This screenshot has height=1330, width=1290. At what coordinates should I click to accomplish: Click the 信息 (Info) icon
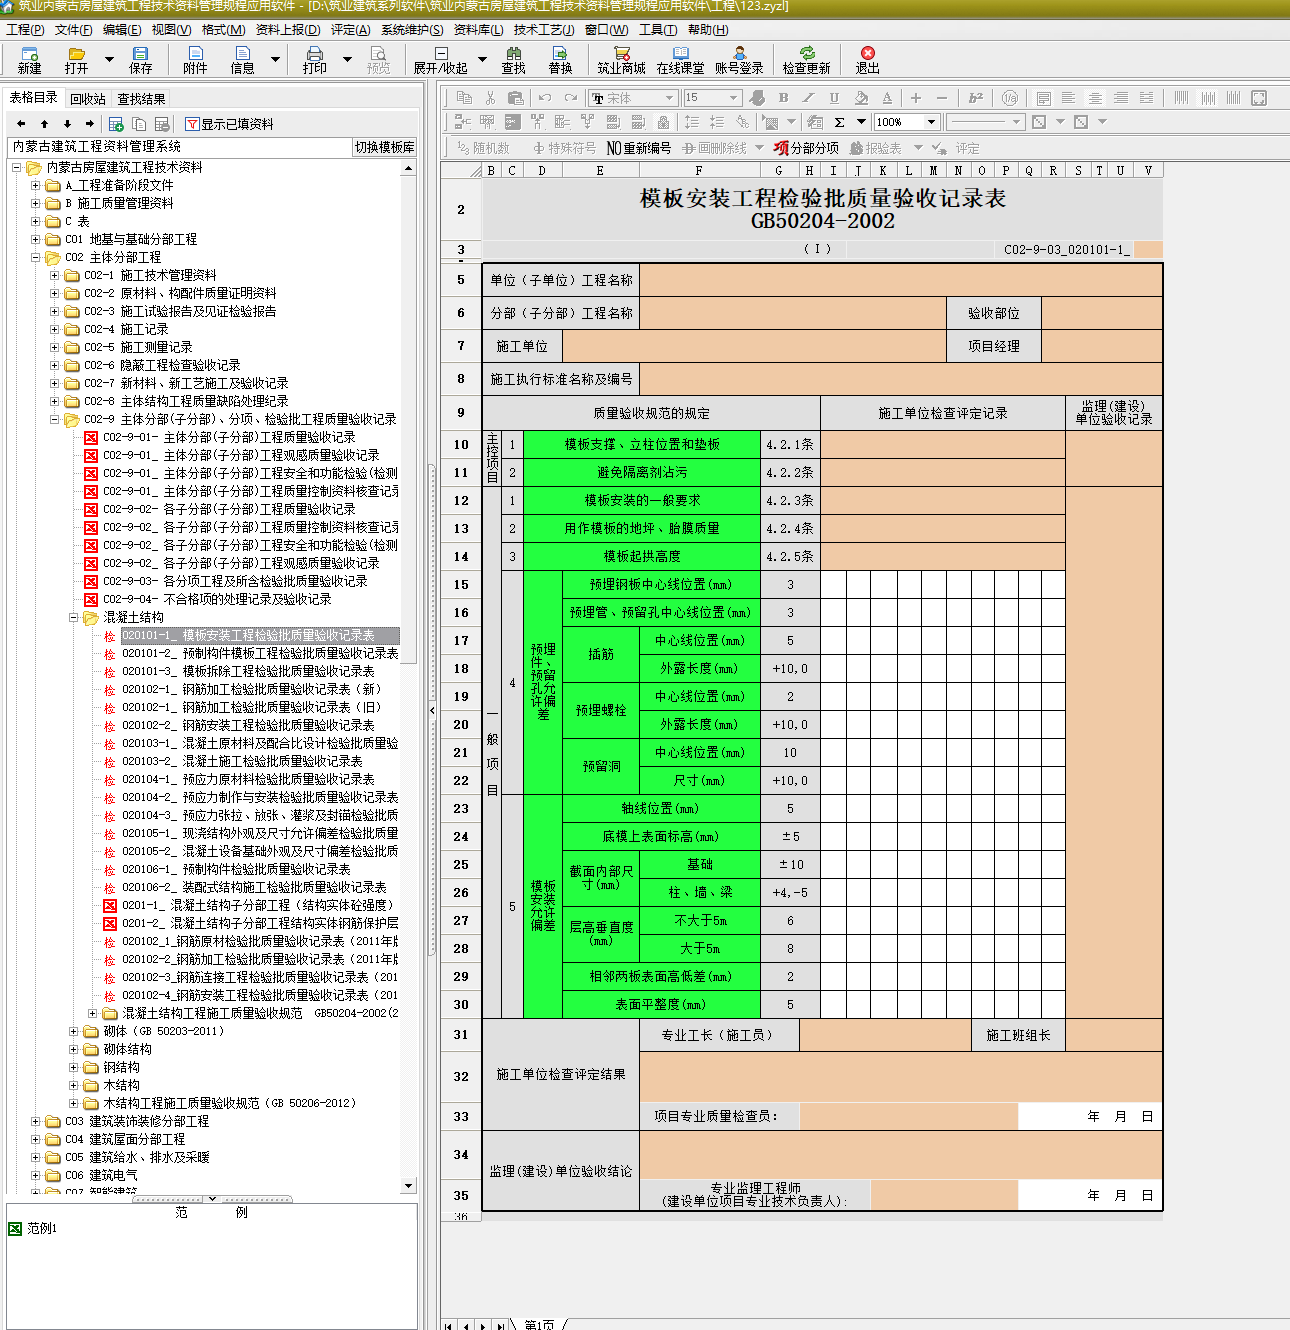(x=243, y=60)
